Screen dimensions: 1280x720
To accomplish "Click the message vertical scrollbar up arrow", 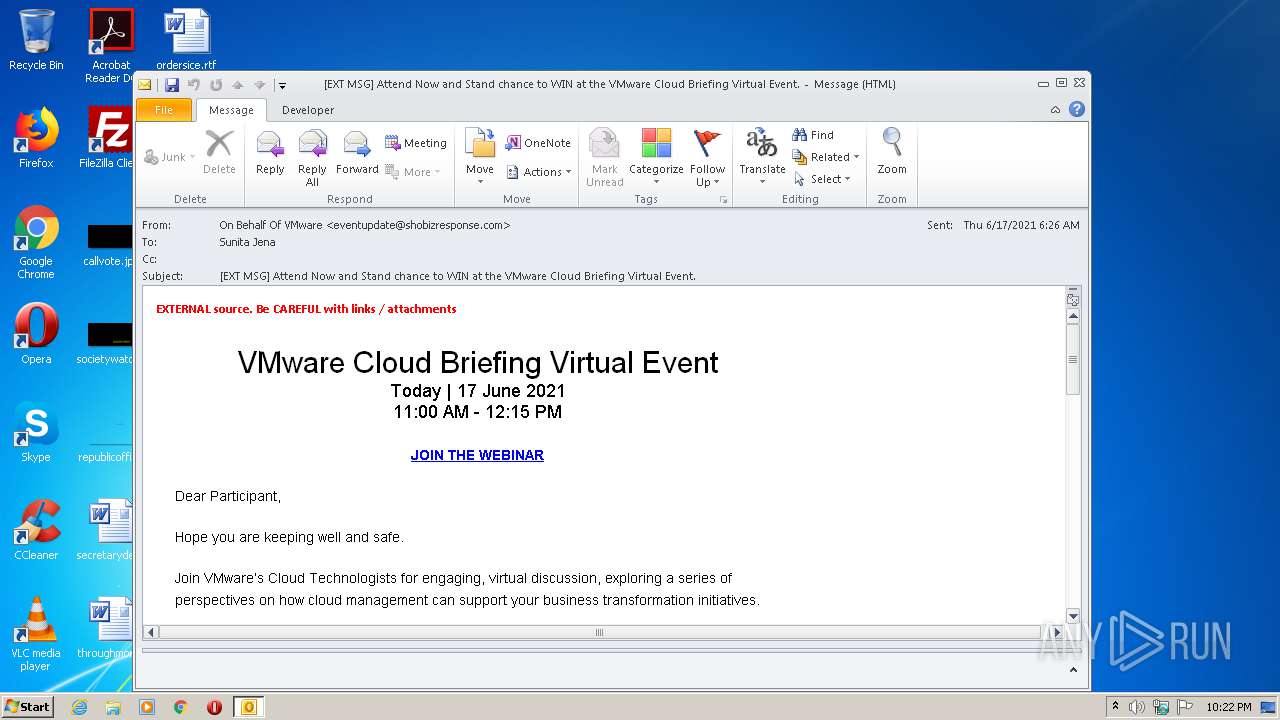I will (x=1073, y=316).
